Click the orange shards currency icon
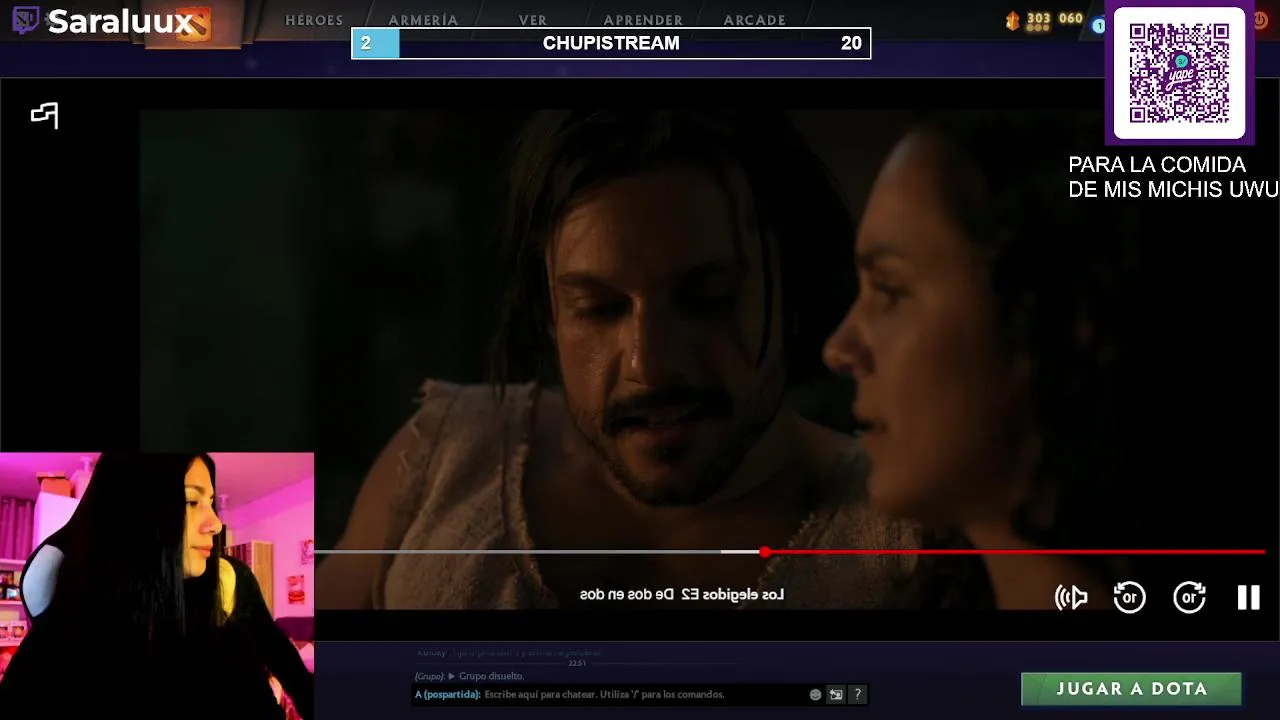Viewport: 1280px width, 720px height. 1012,20
